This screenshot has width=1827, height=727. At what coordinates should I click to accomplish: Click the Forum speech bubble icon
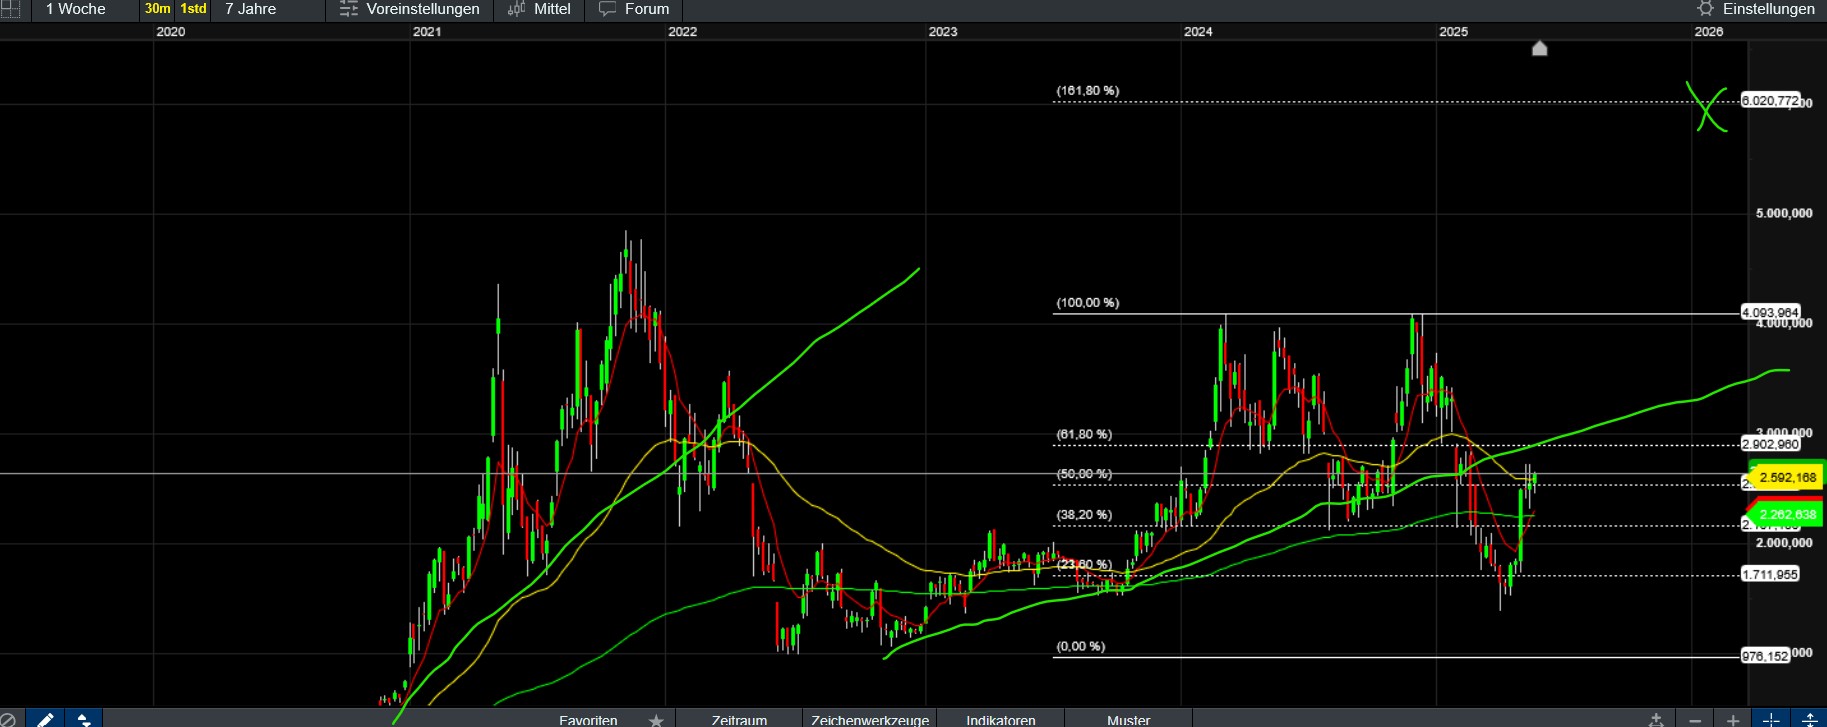pos(607,9)
